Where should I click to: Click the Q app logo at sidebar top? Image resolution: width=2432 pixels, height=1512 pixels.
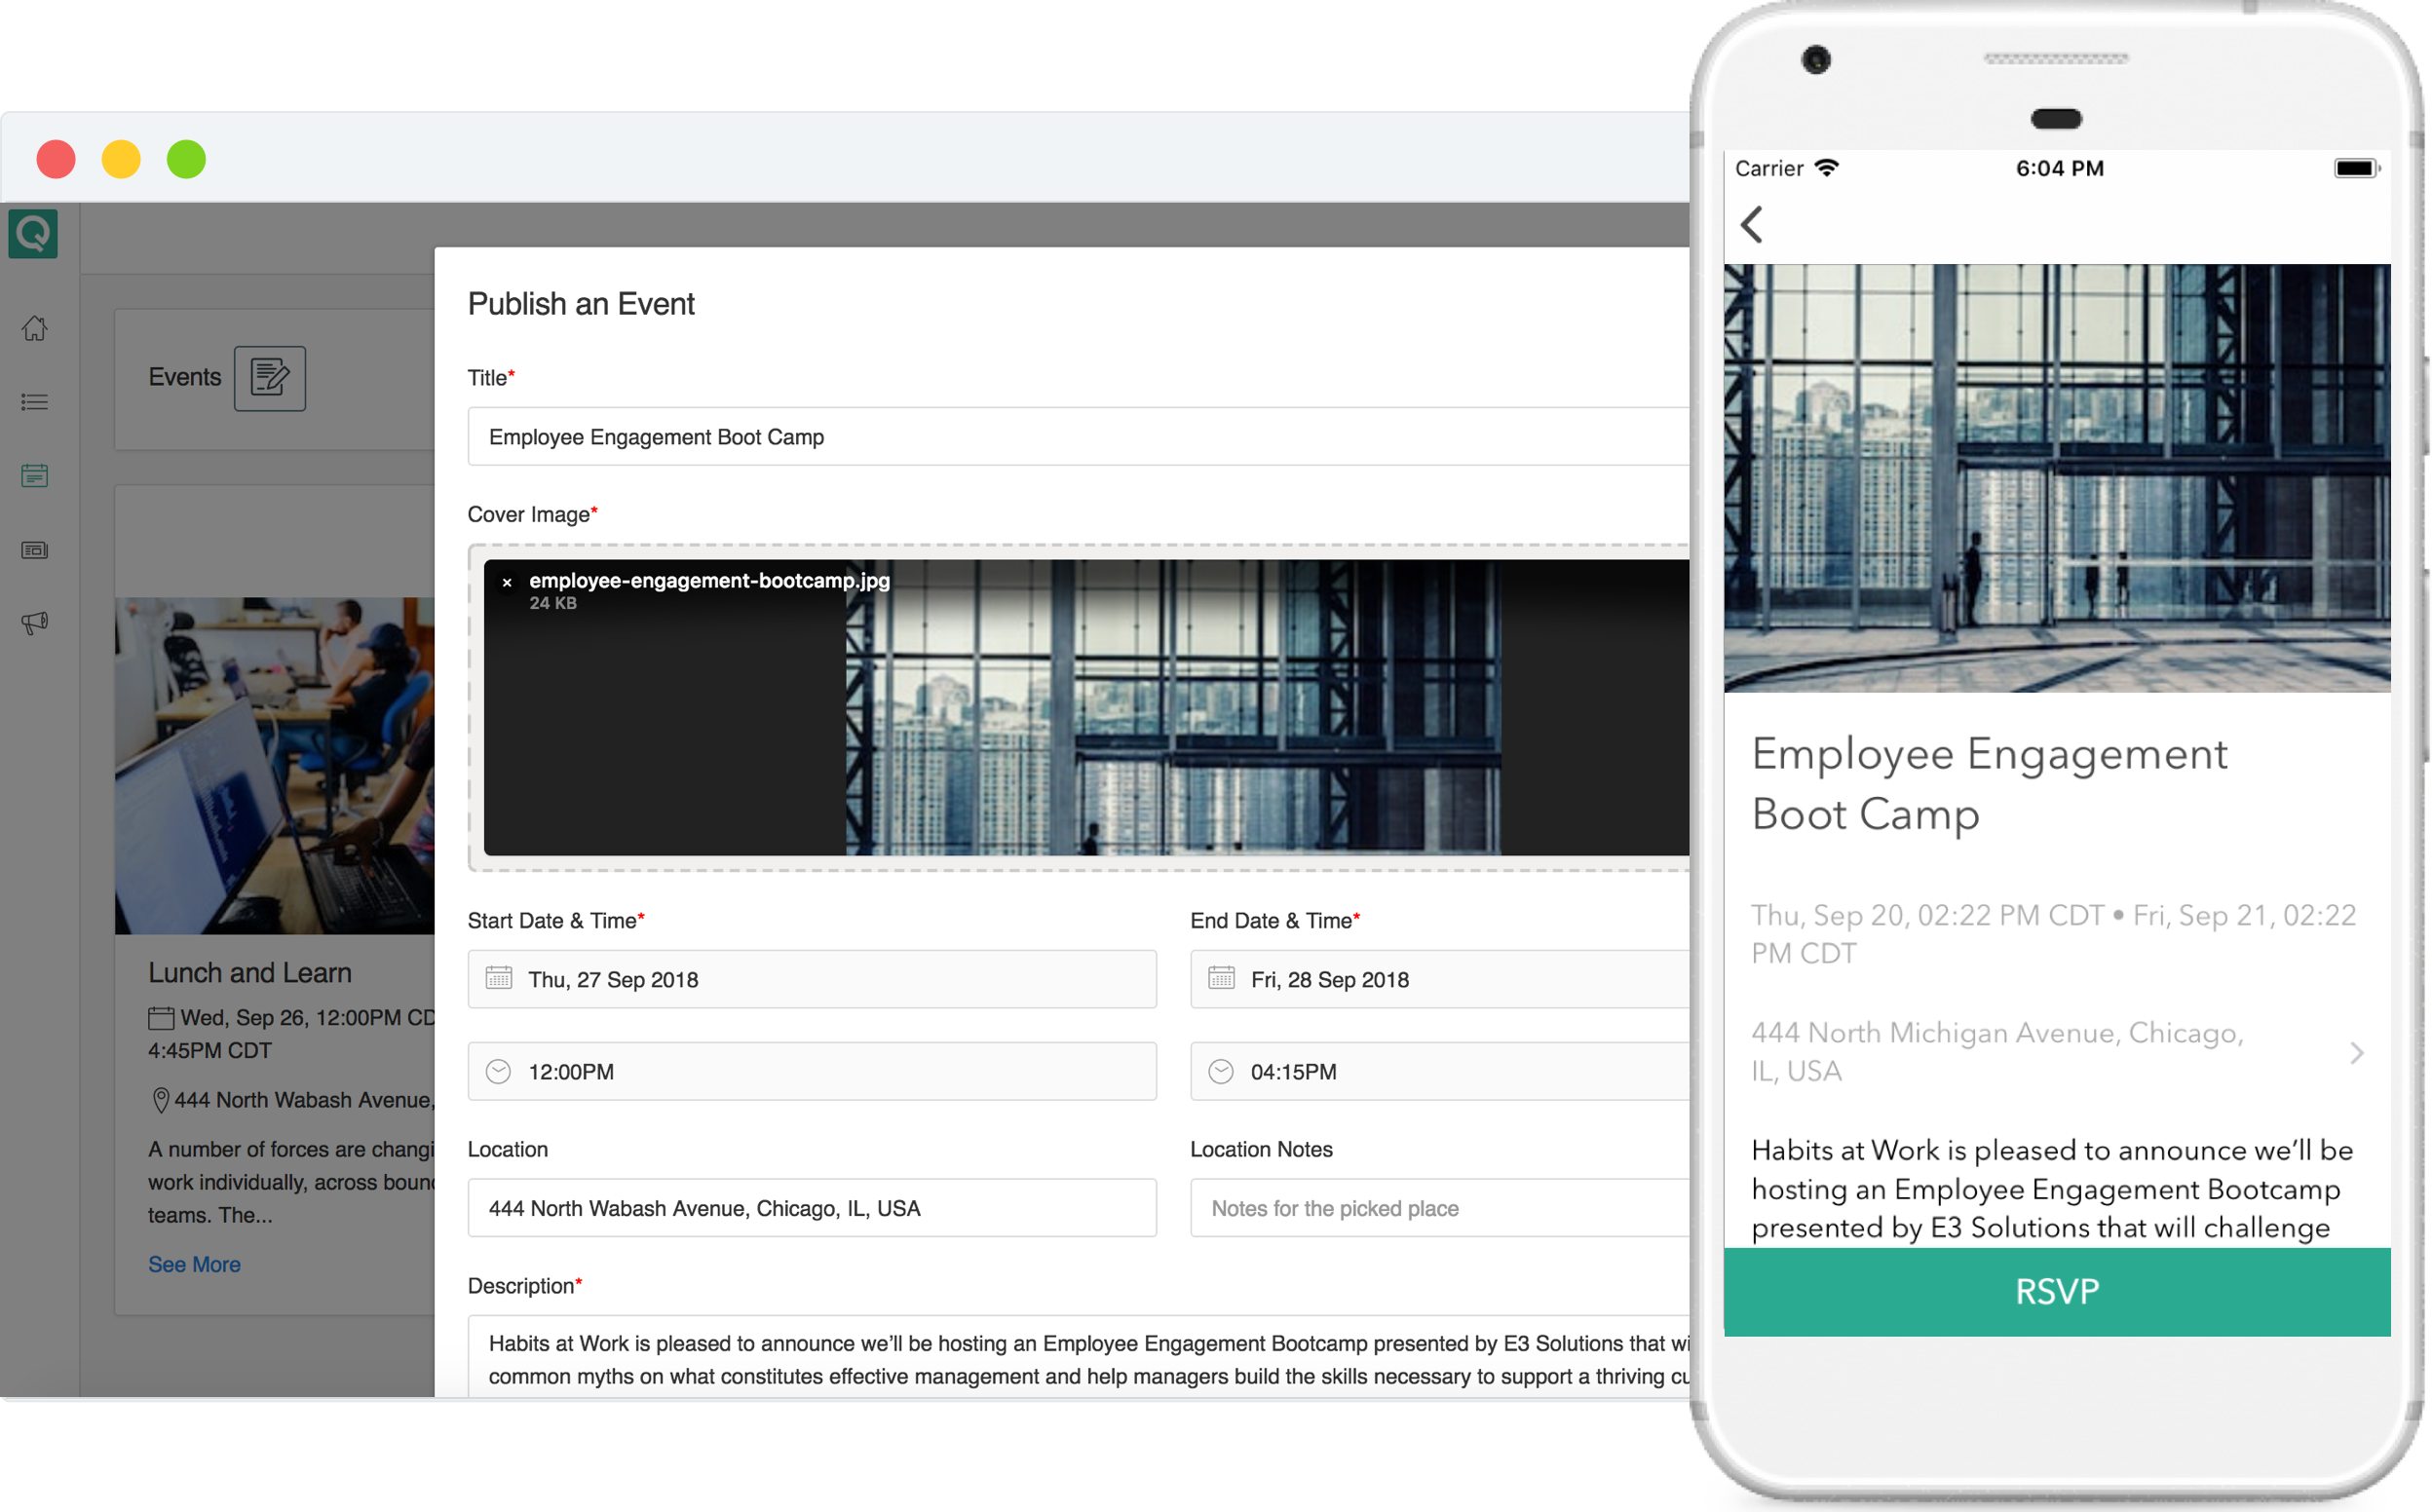(x=33, y=233)
